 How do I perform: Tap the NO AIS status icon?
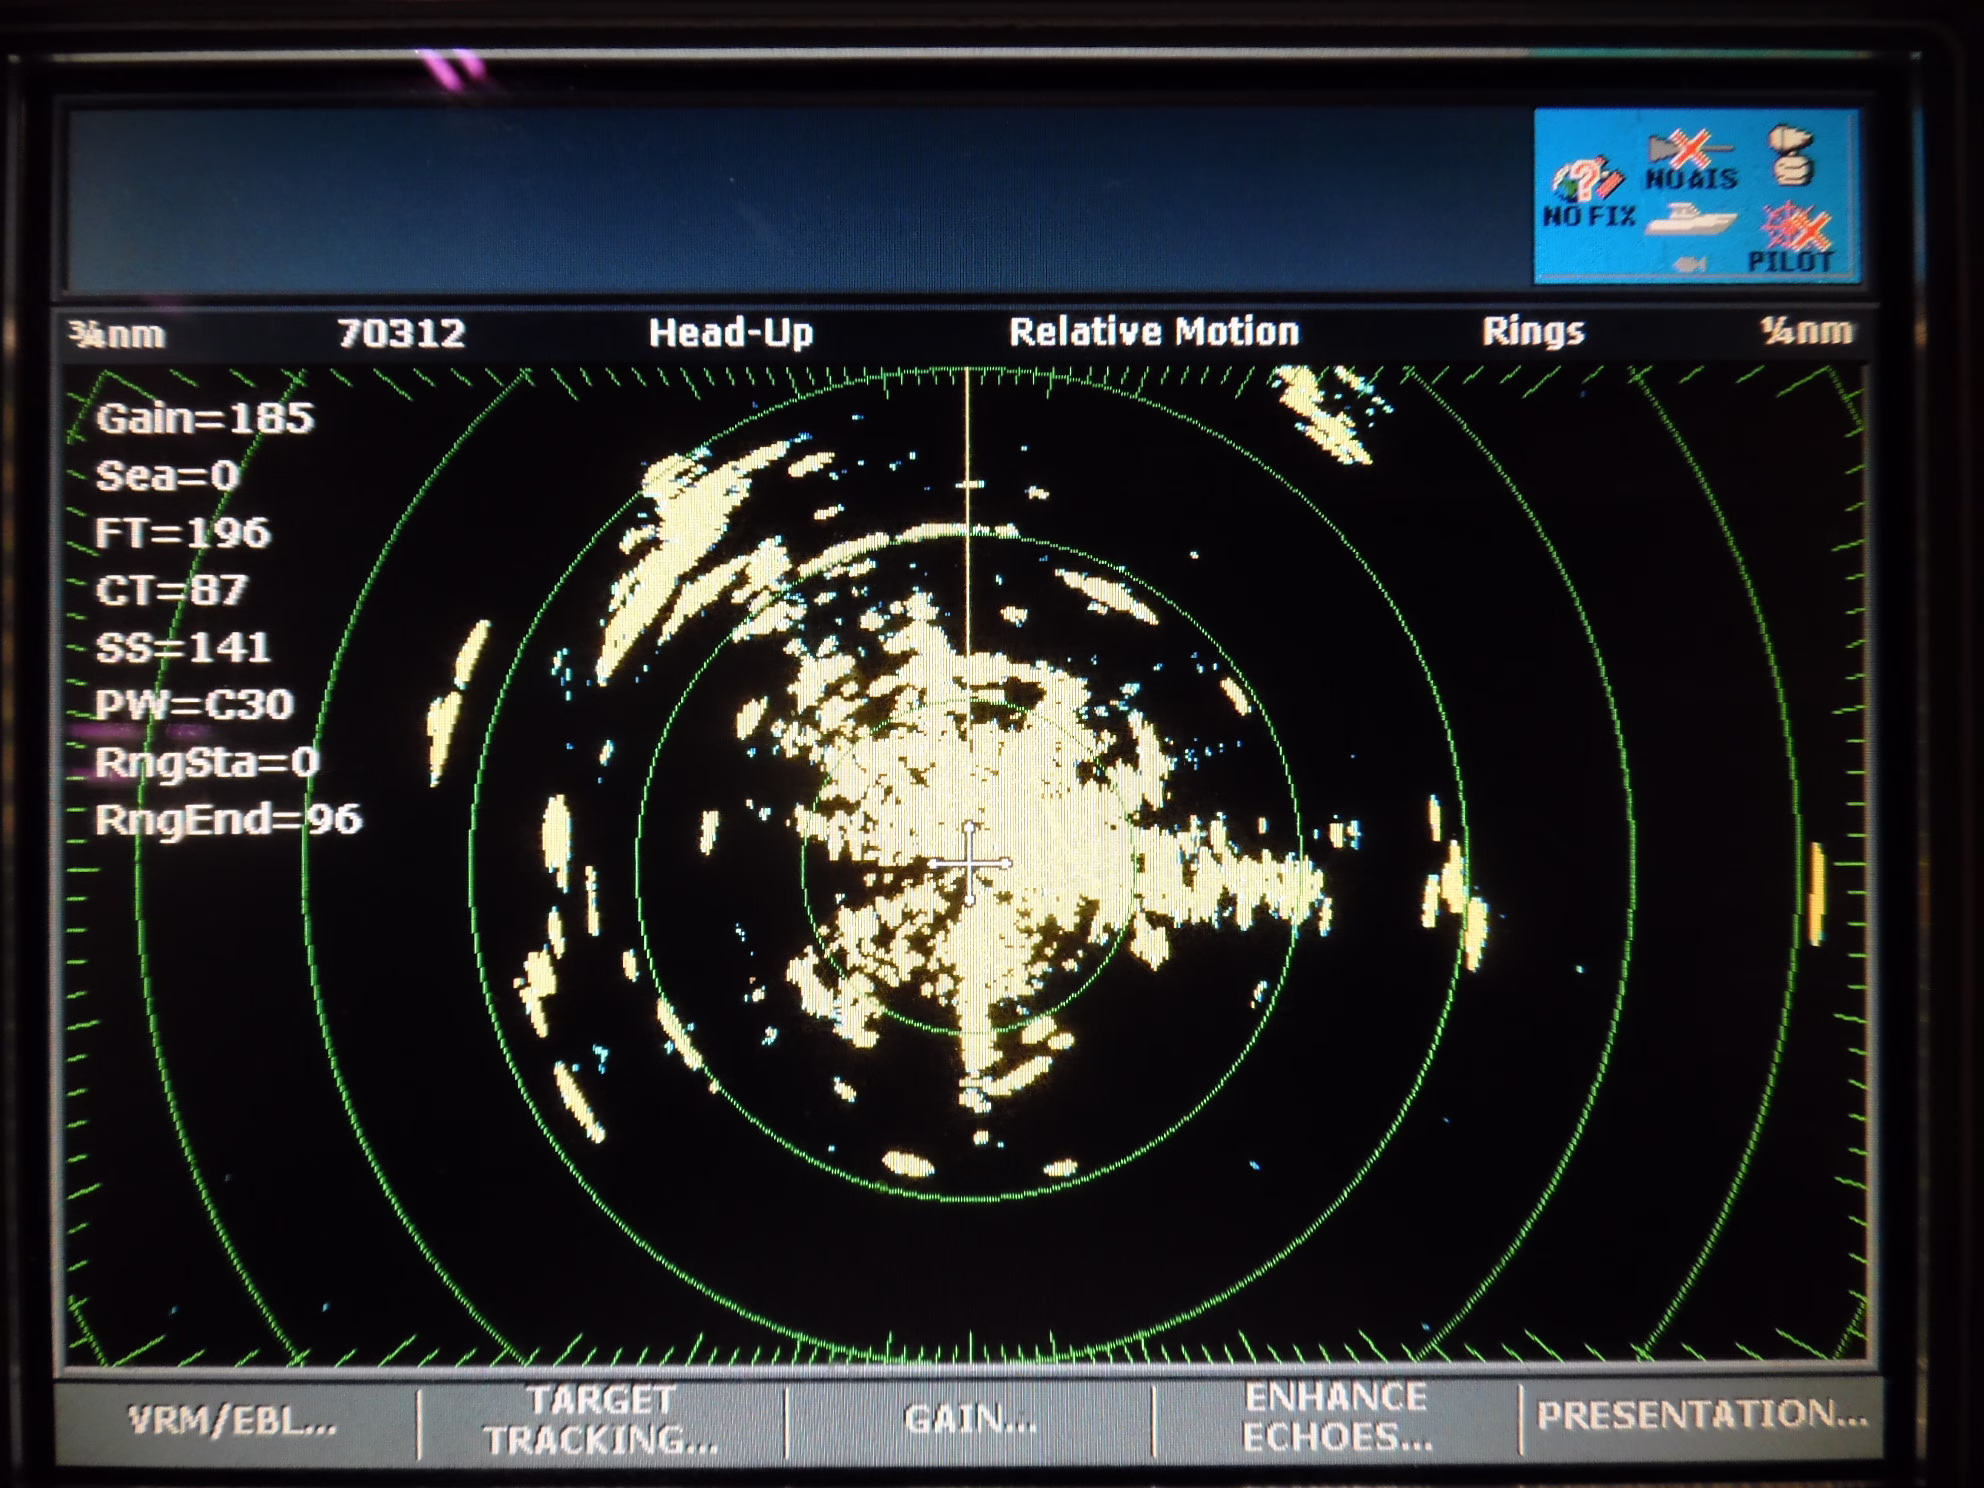pos(1692,162)
